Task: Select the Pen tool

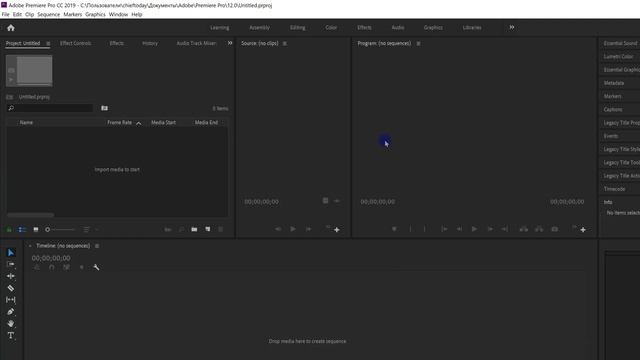Action: 11,312
